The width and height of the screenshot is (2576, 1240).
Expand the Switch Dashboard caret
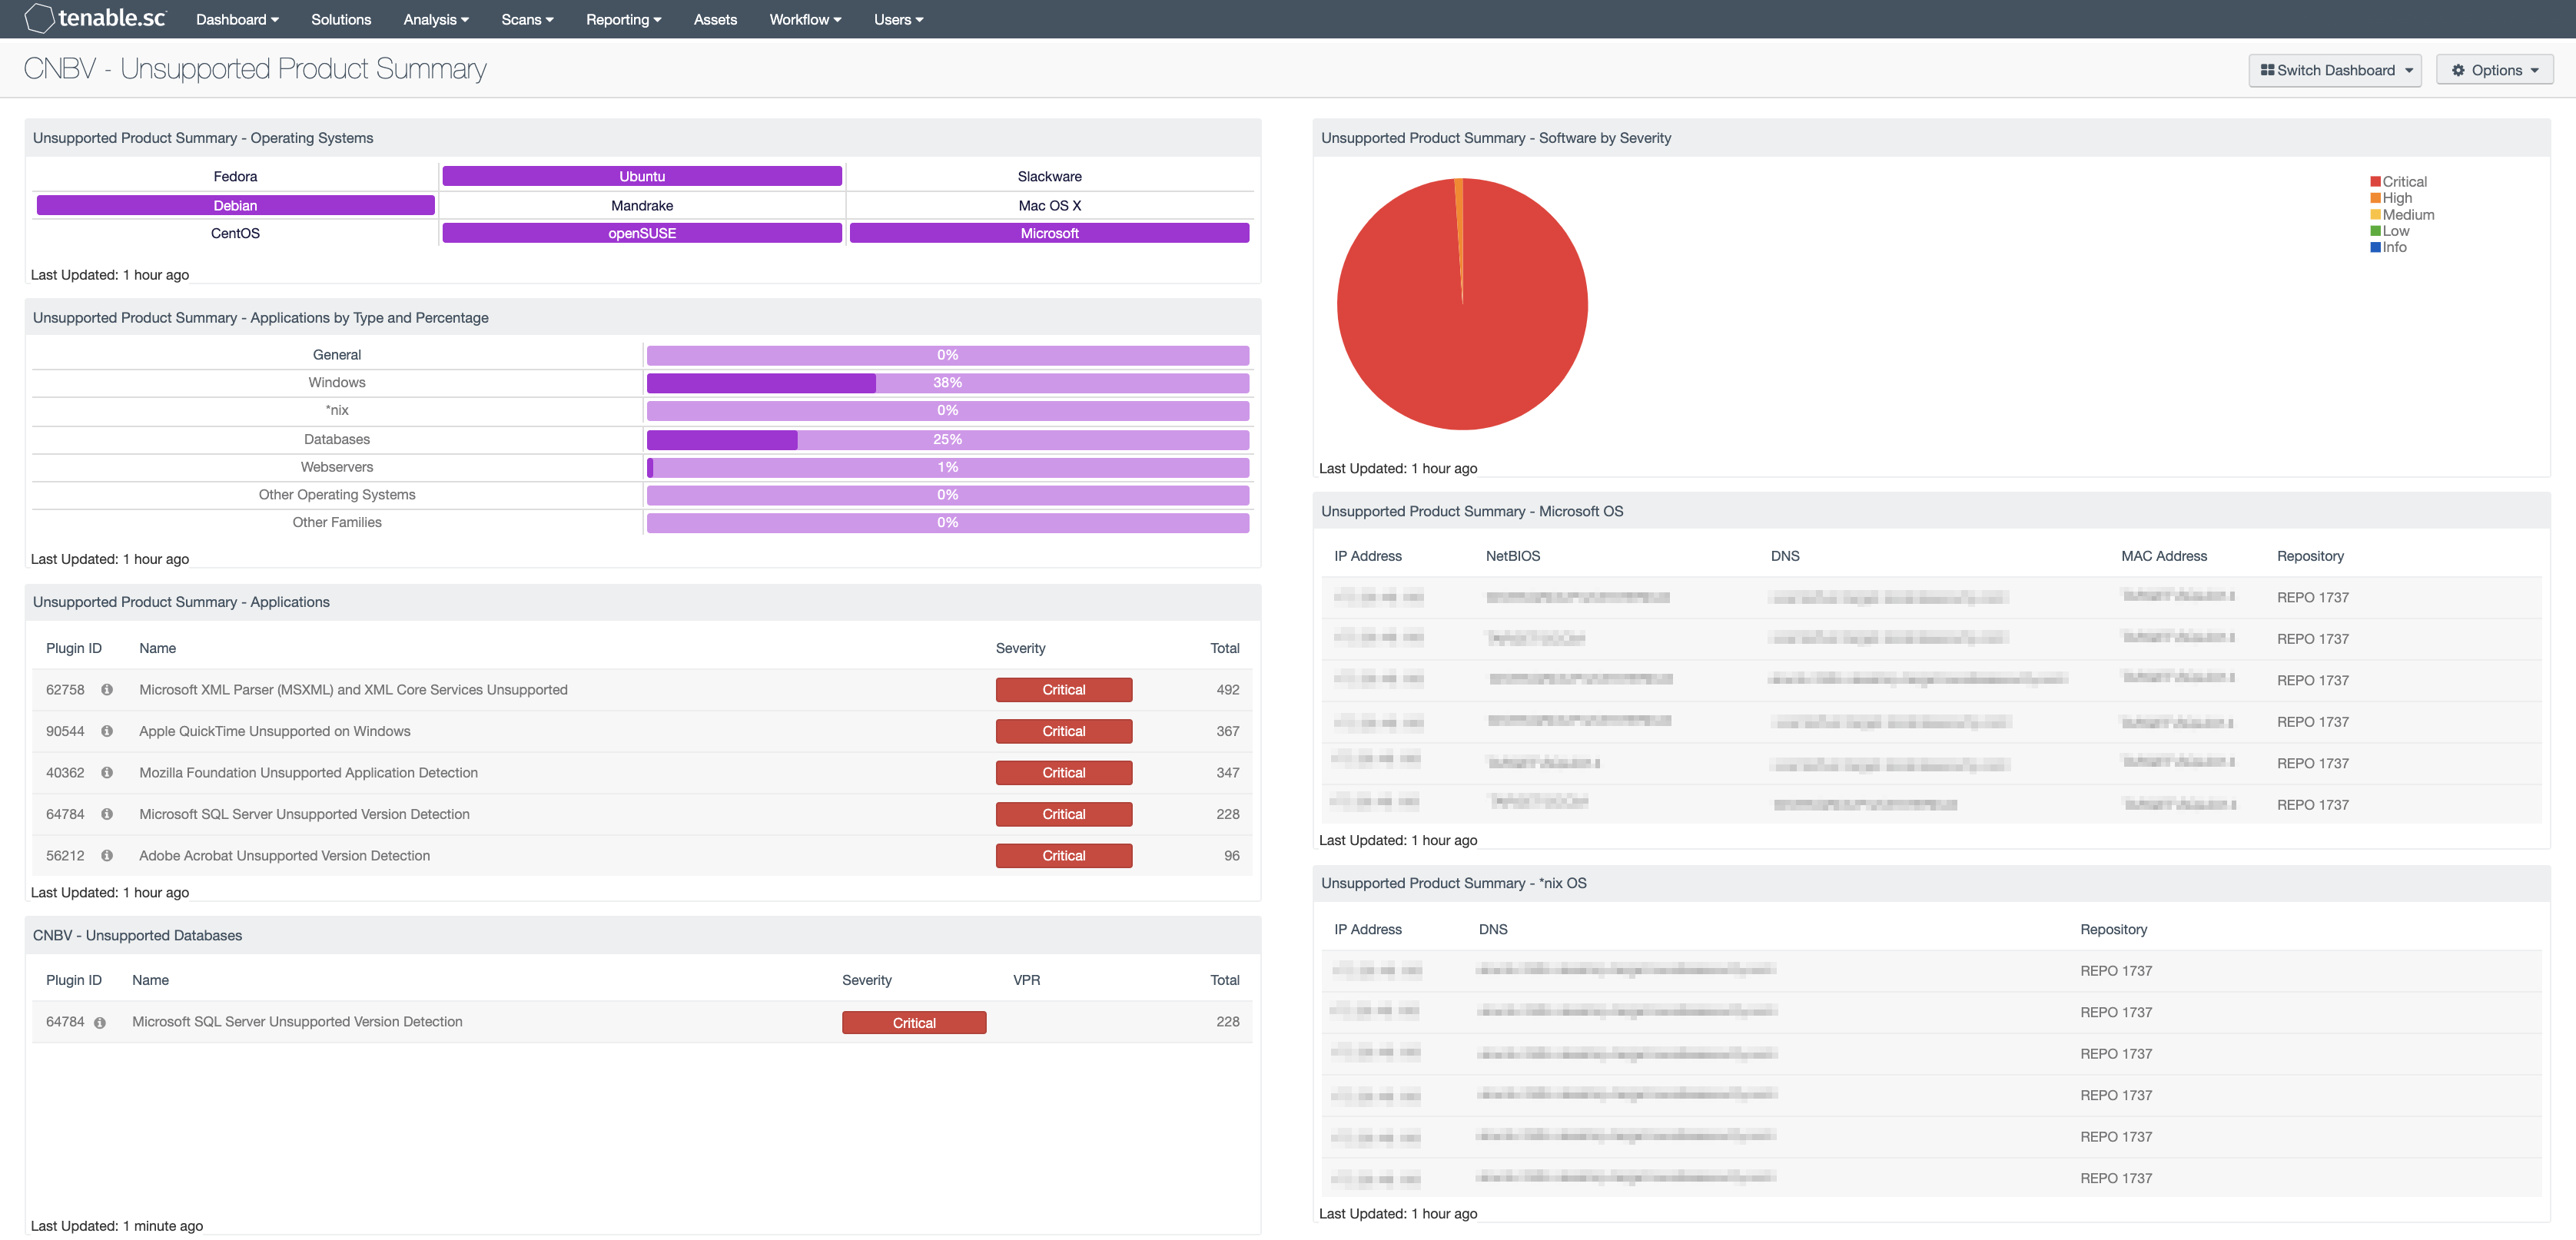(2409, 71)
